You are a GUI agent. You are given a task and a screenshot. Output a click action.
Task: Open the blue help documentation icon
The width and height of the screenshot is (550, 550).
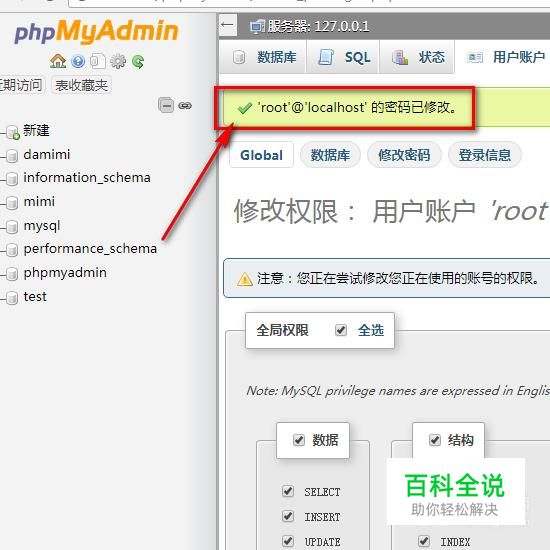pos(78,61)
